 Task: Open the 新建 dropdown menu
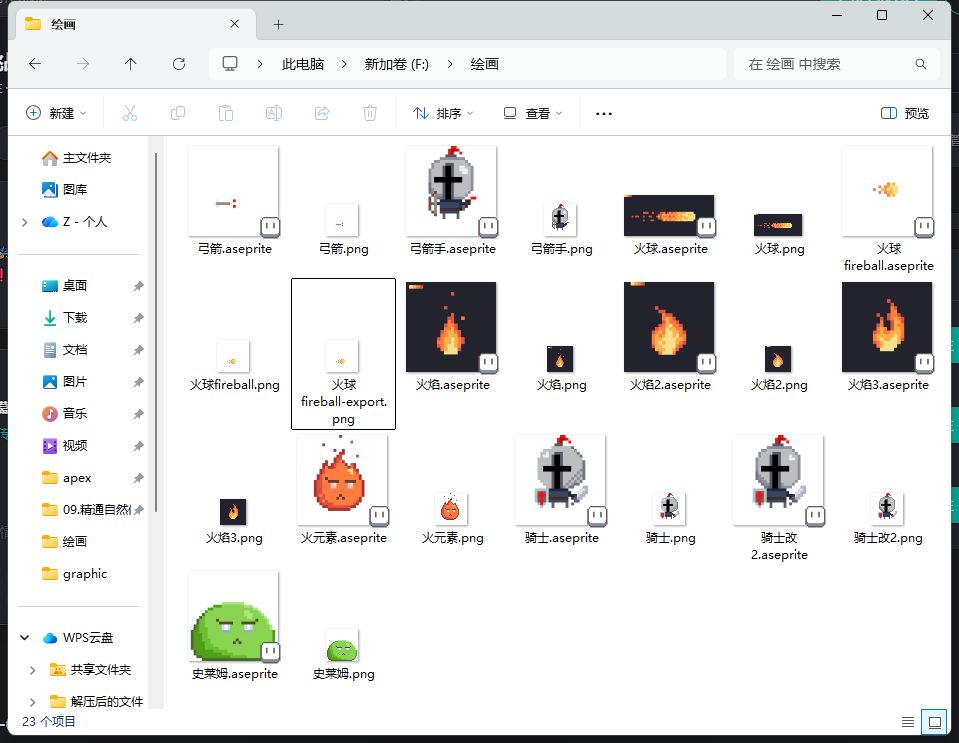click(x=56, y=113)
